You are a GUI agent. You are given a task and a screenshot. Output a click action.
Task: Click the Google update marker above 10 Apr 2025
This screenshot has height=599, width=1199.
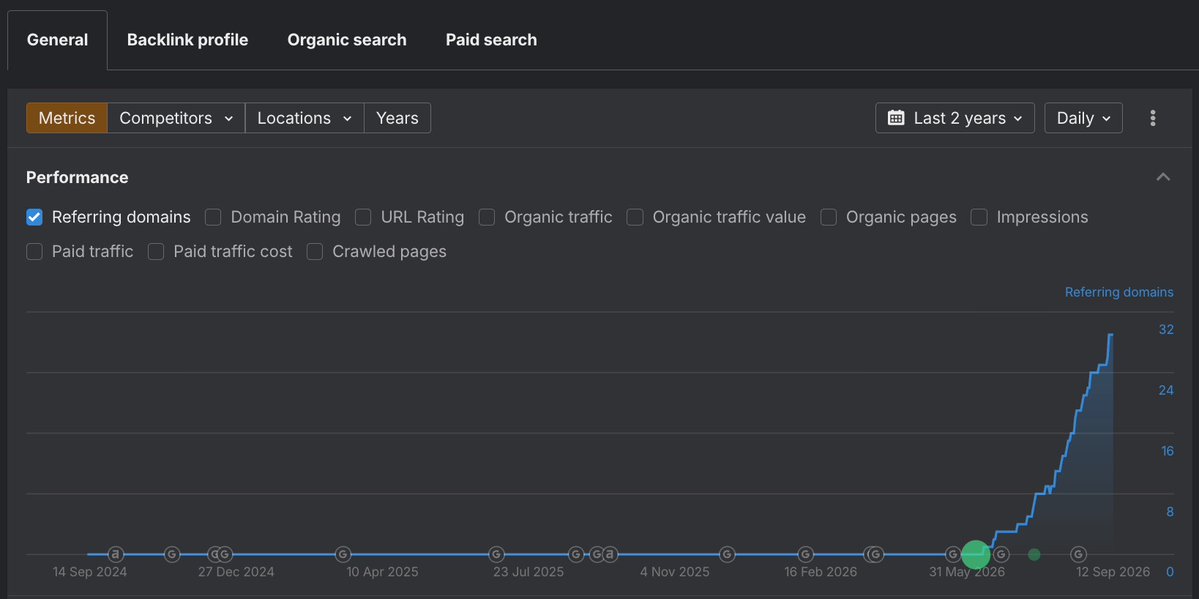(x=343, y=554)
